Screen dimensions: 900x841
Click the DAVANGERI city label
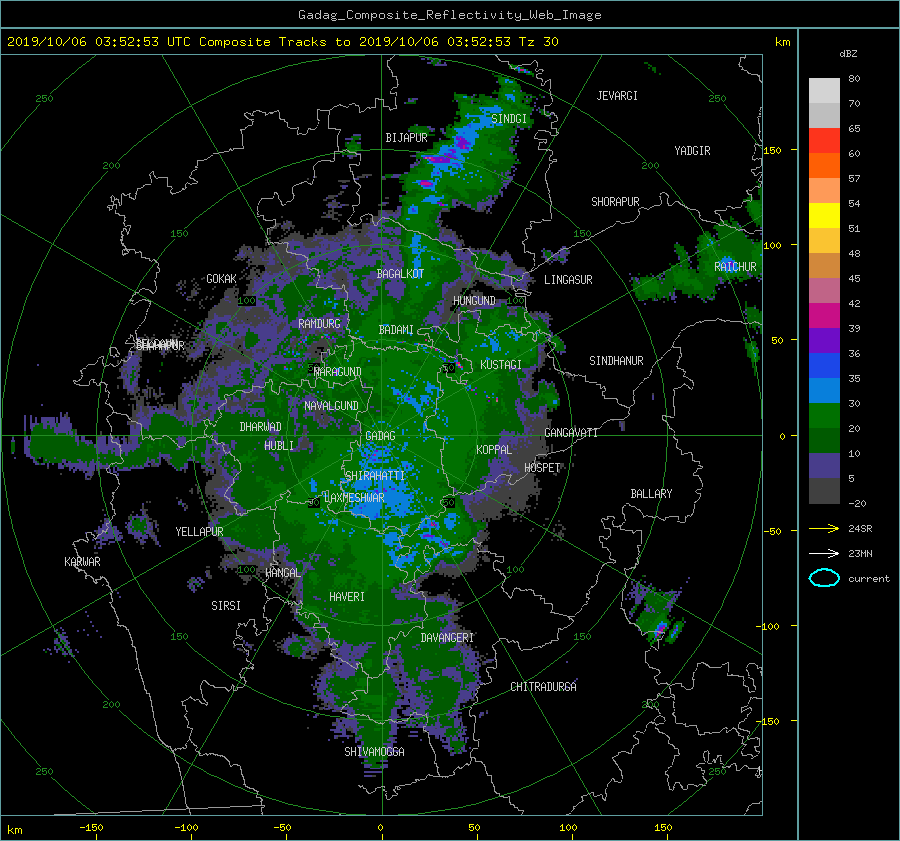tap(447, 638)
